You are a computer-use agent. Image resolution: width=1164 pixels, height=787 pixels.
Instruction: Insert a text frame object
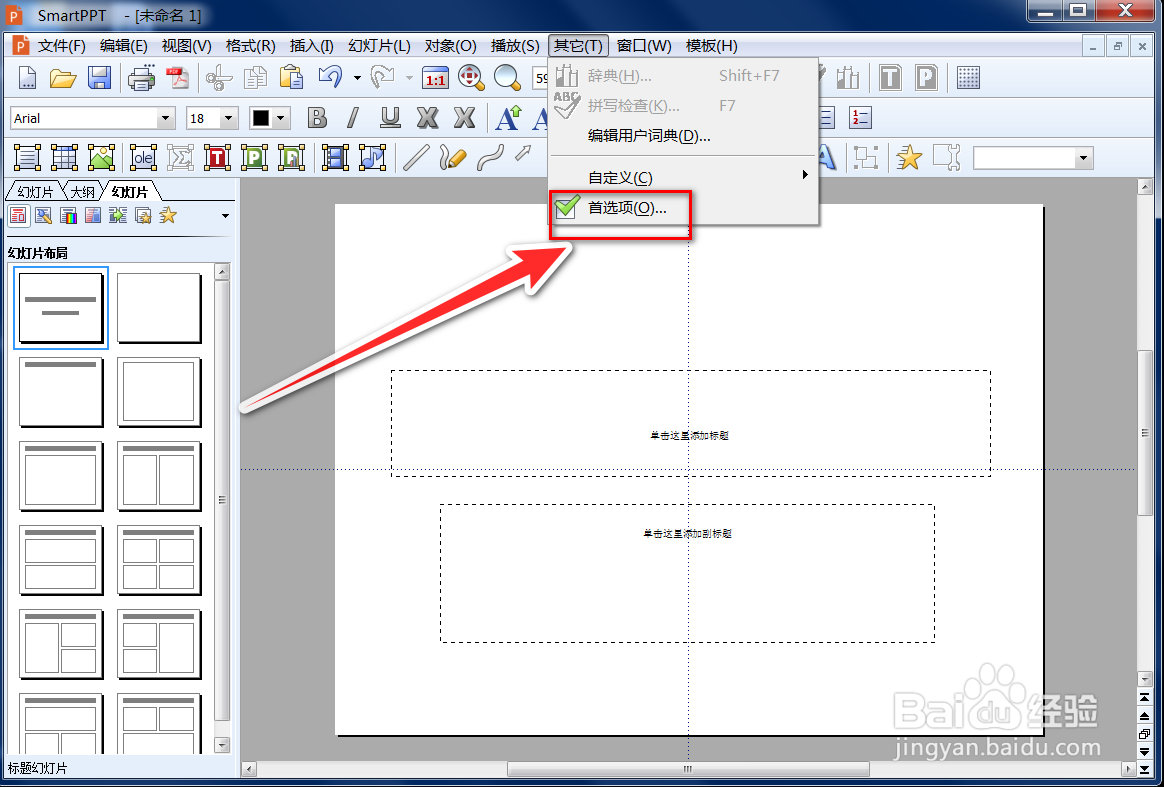click(x=27, y=157)
